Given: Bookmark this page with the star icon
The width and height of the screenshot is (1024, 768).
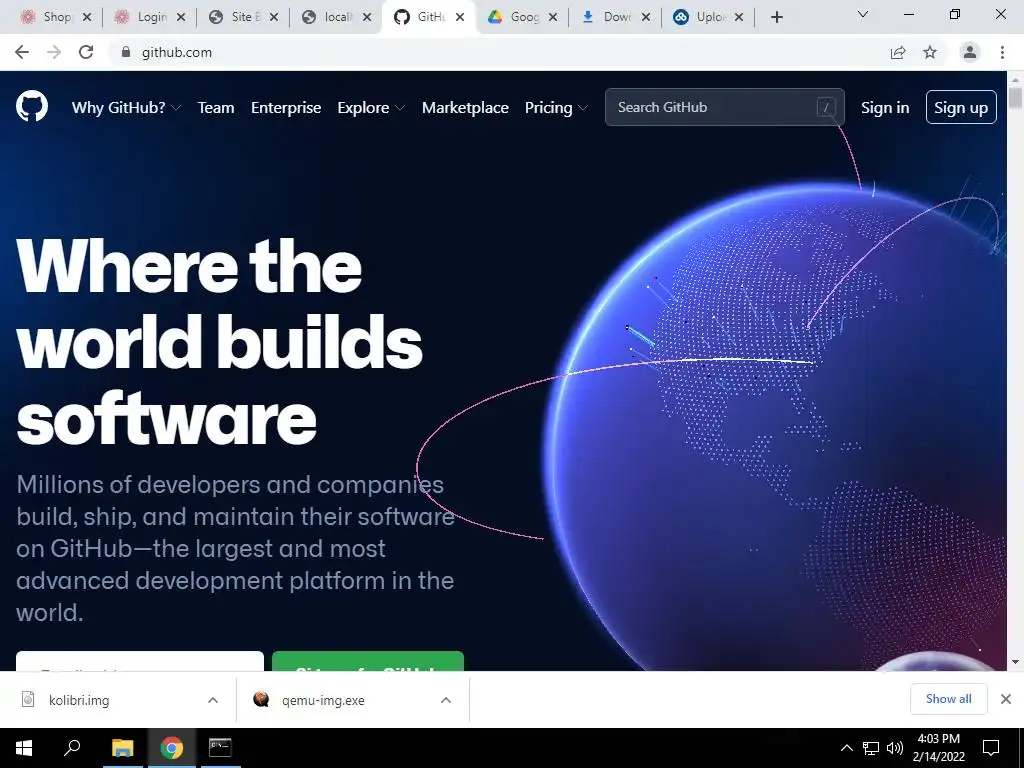Looking at the screenshot, I should point(930,52).
